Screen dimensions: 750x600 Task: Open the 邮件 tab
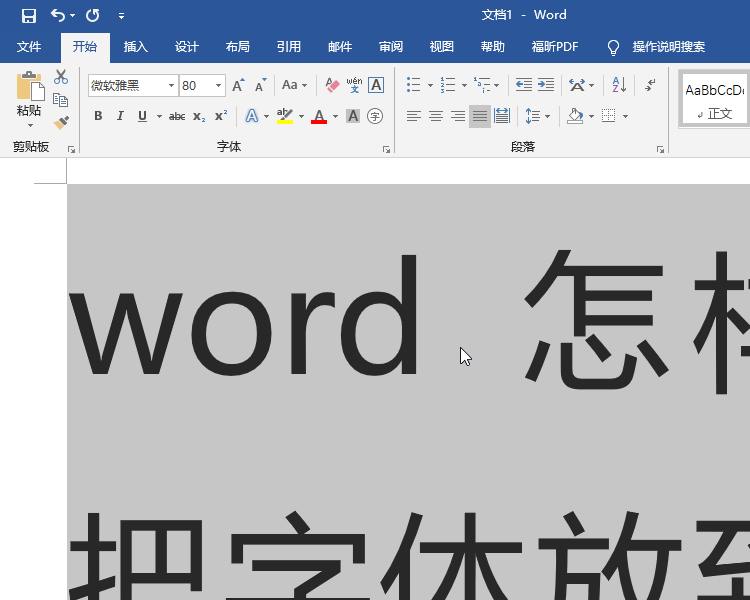[x=340, y=47]
